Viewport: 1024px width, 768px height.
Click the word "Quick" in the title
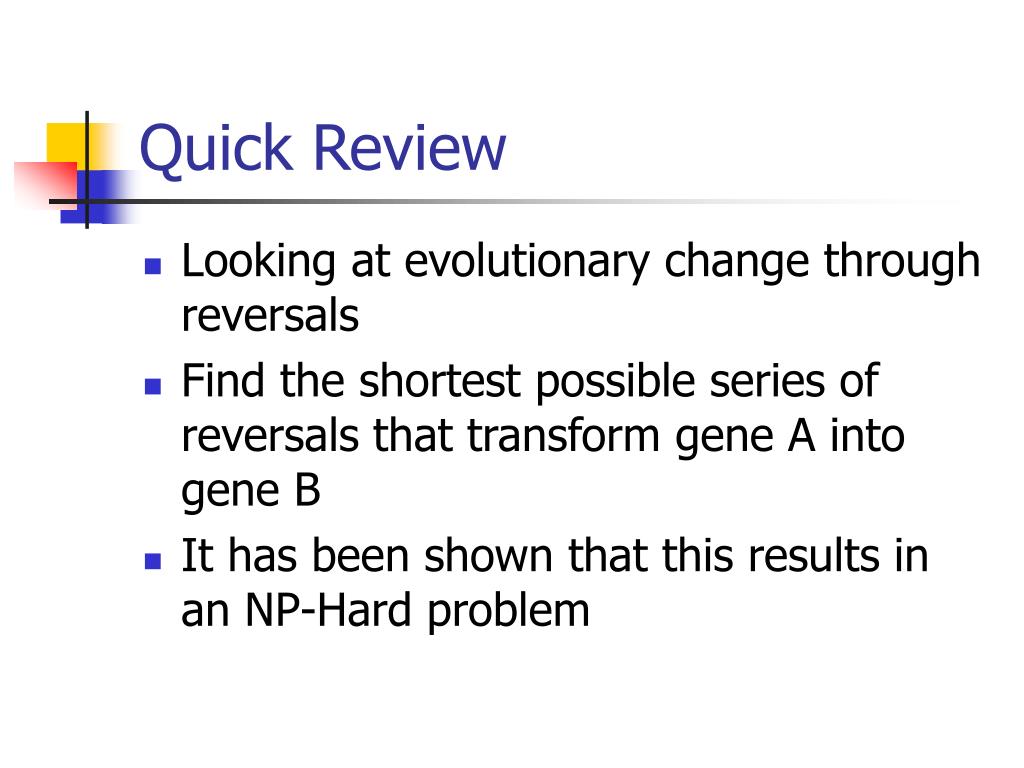click(x=216, y=150)
